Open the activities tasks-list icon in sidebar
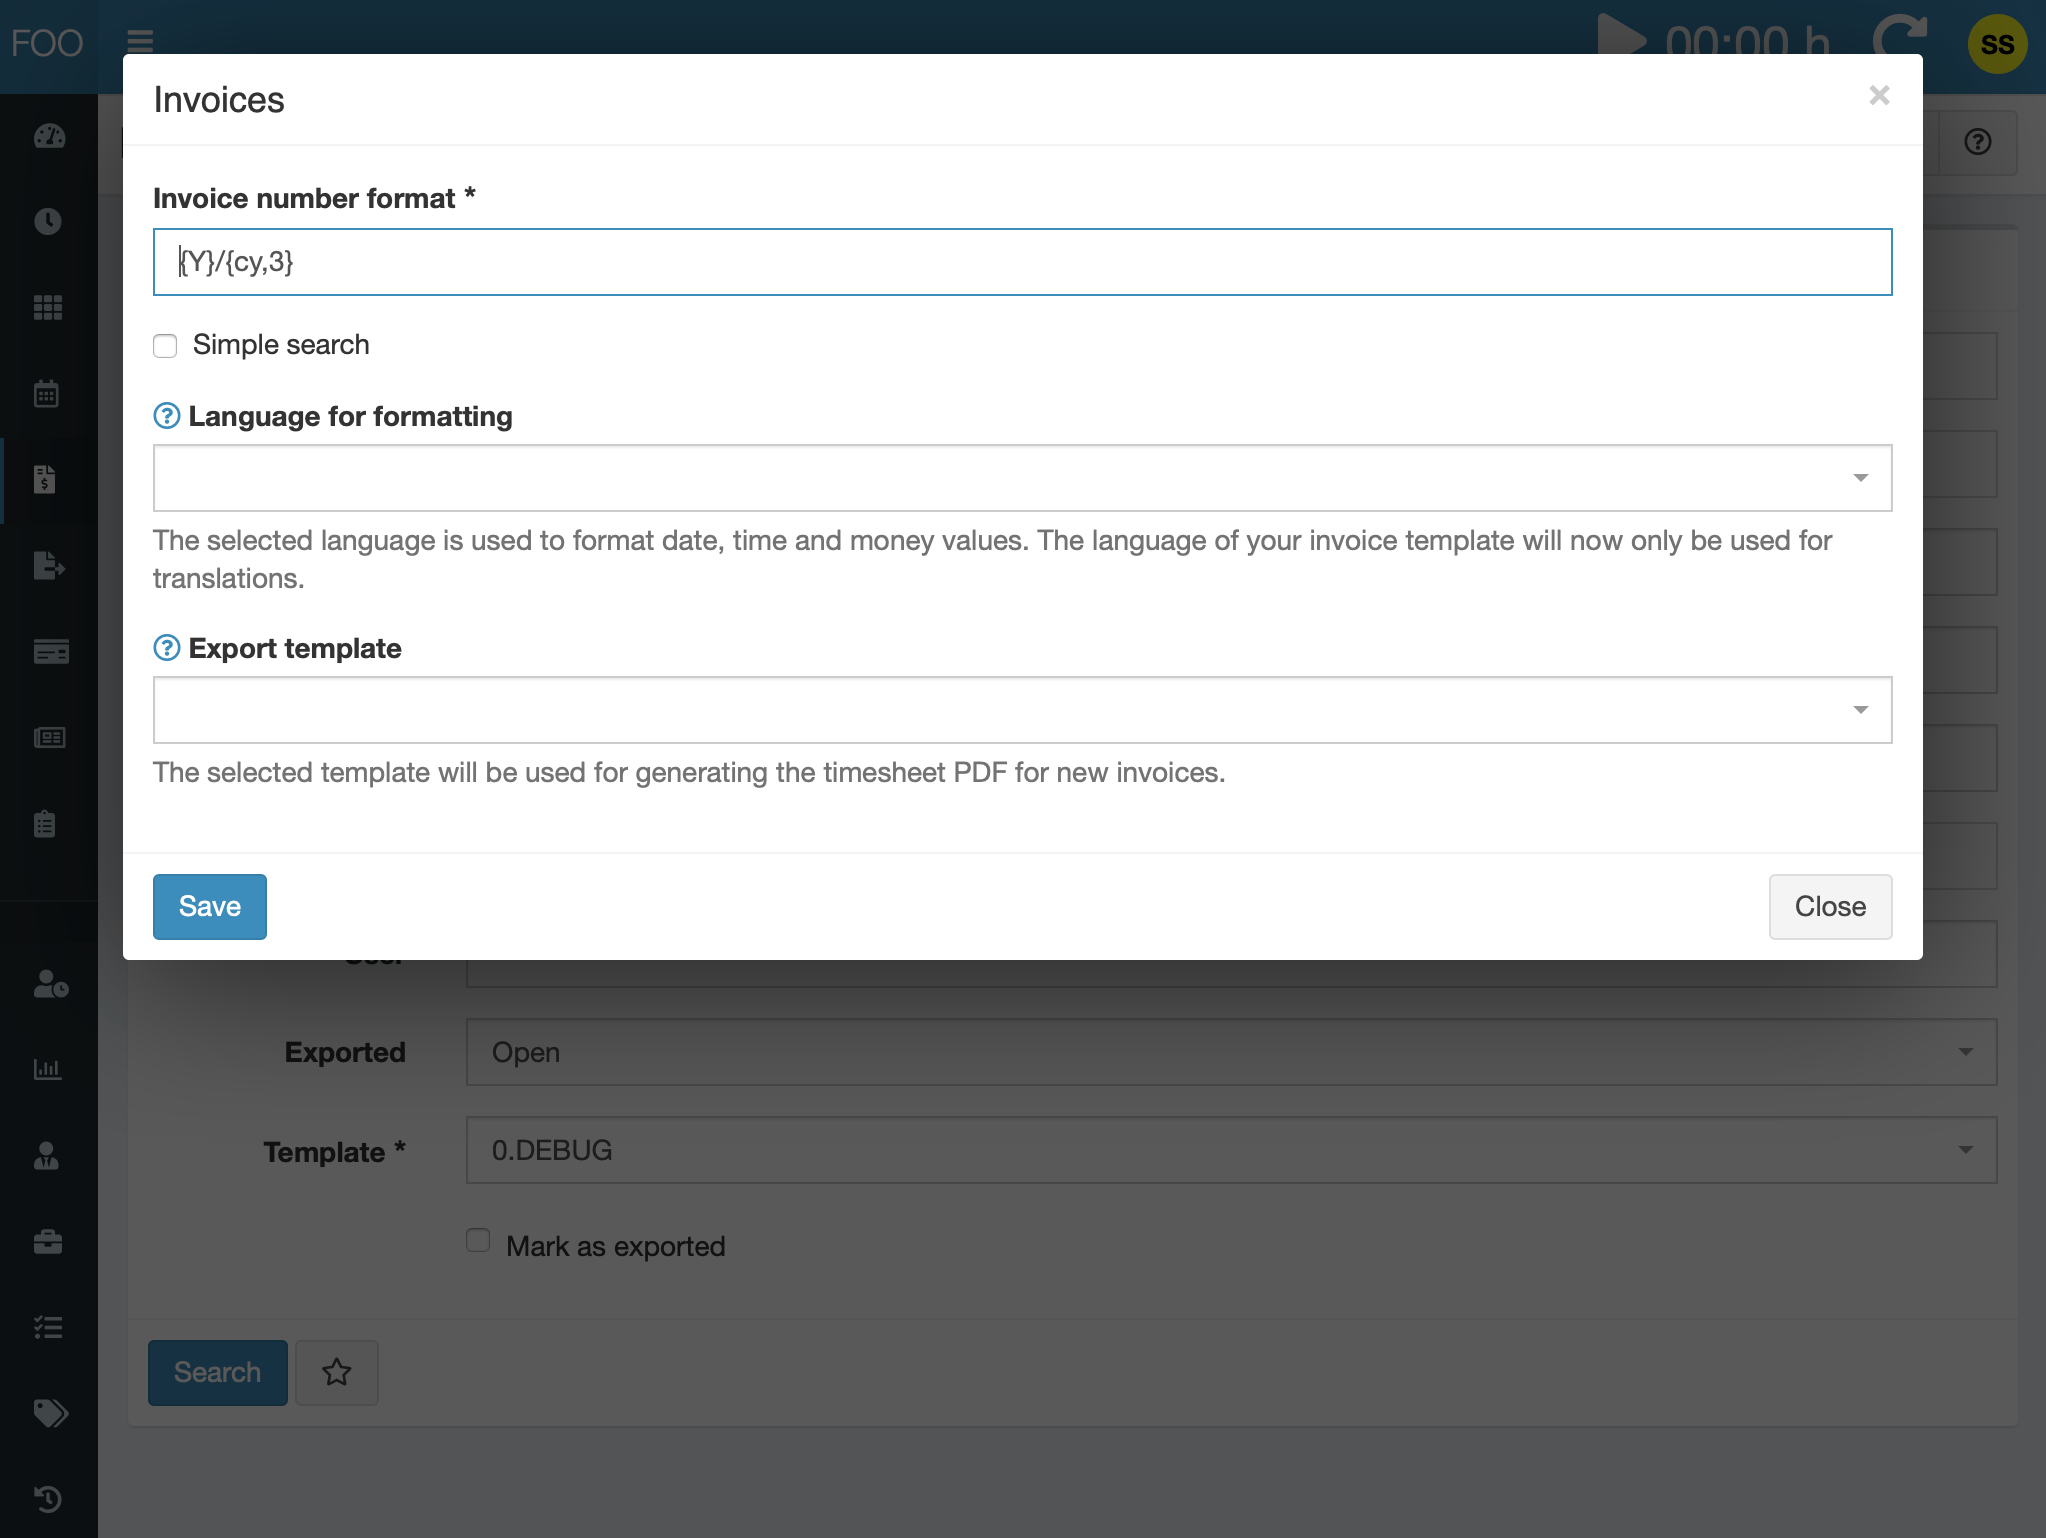This screenshot has height=1538, width=2046. pos(48,1328)
